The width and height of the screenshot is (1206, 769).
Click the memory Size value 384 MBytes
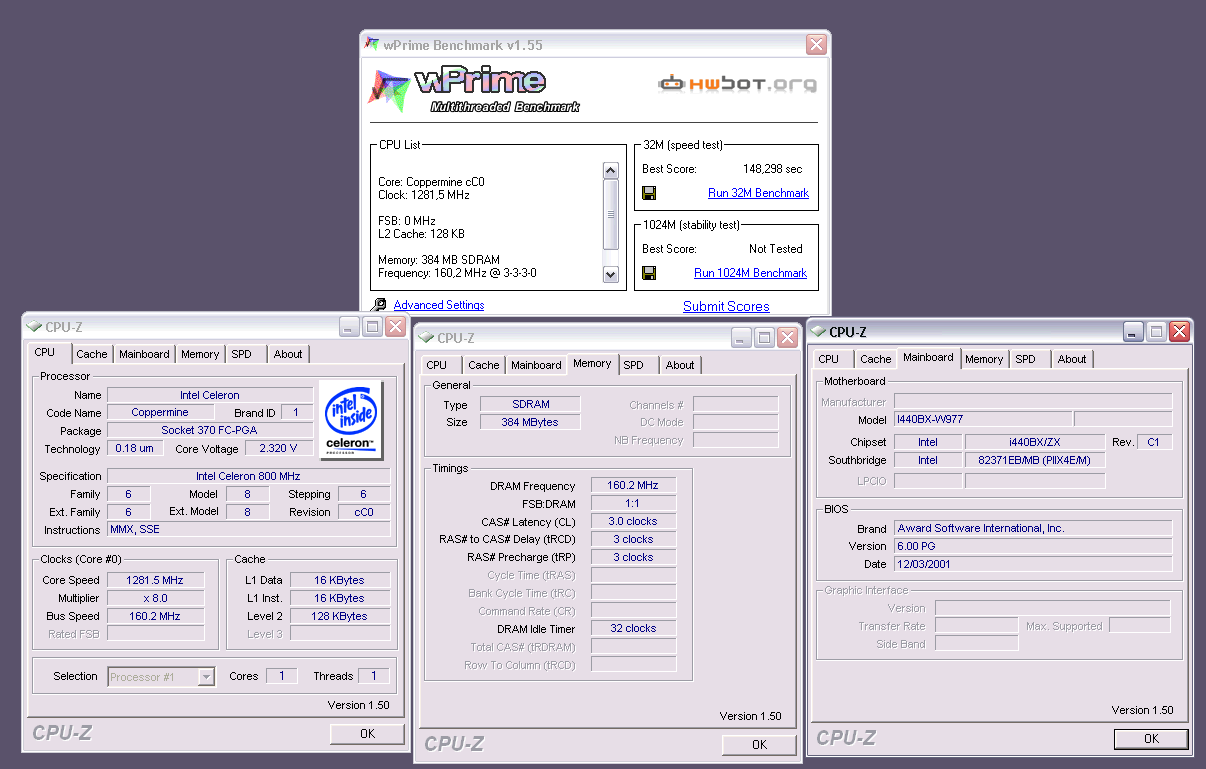click(x=530, y=422)
